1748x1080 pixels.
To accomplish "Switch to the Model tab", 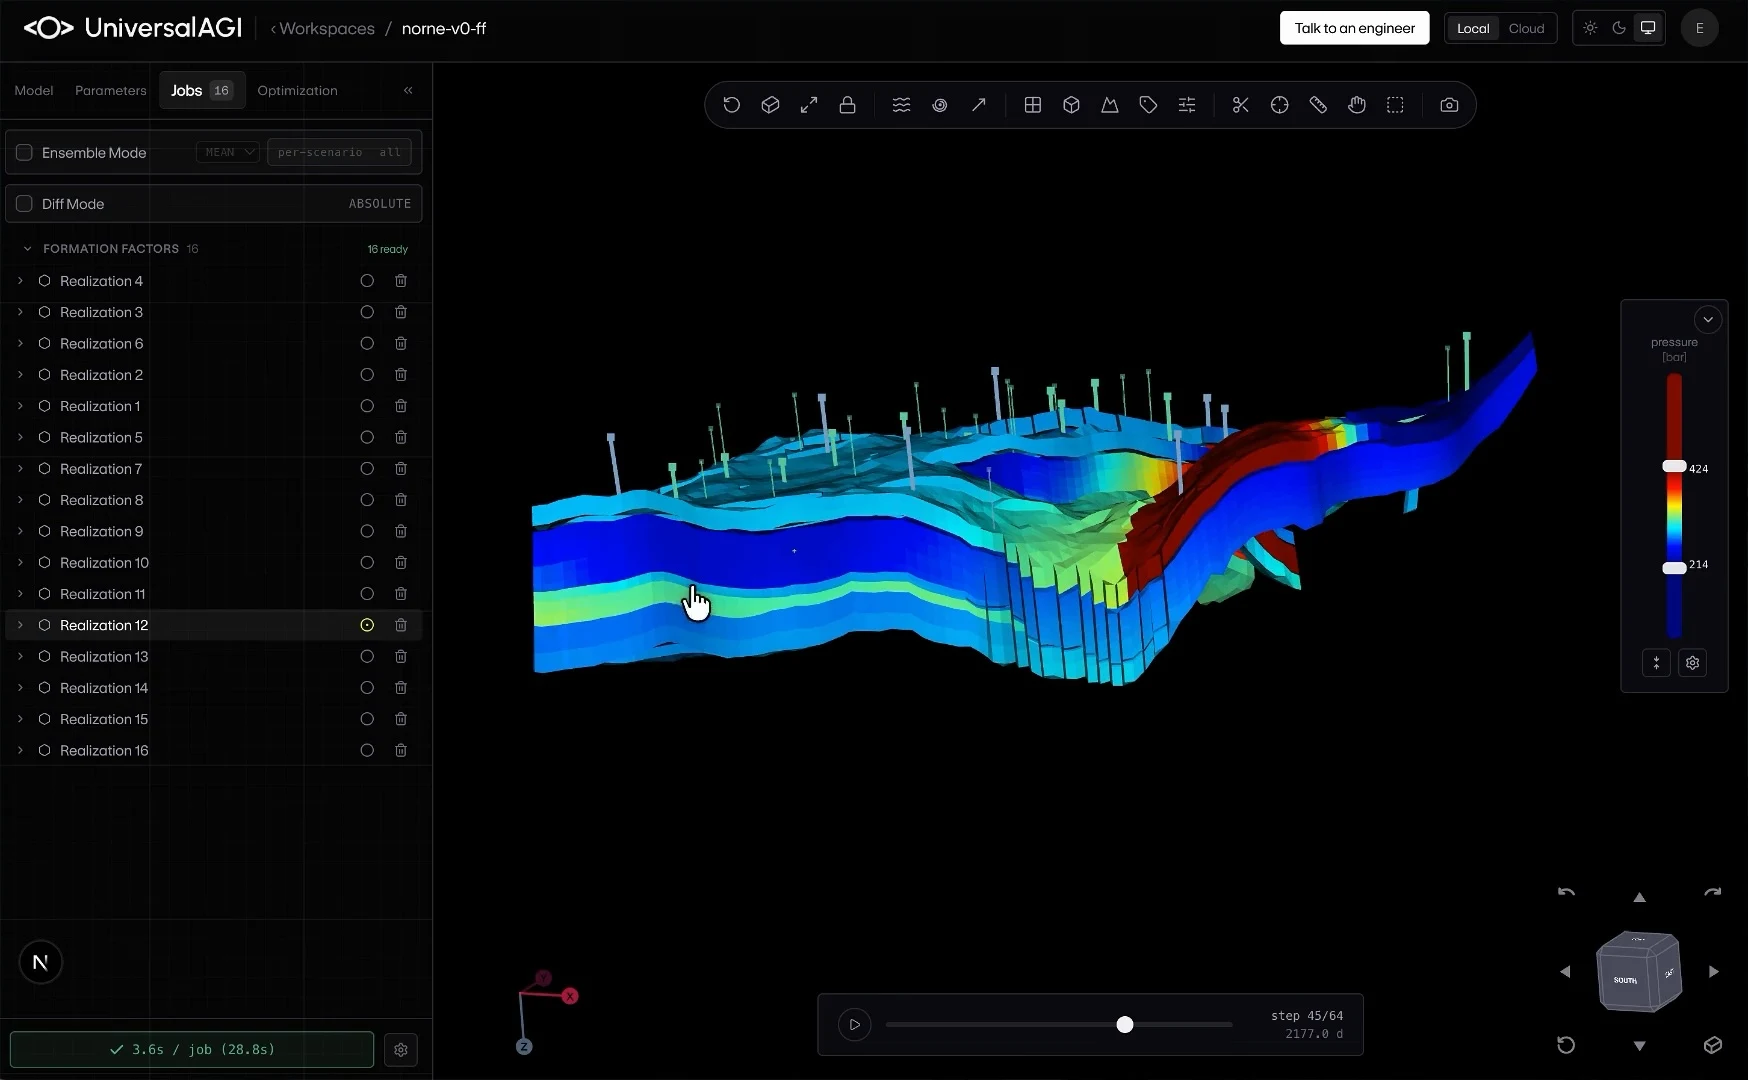I will point(34,90).
